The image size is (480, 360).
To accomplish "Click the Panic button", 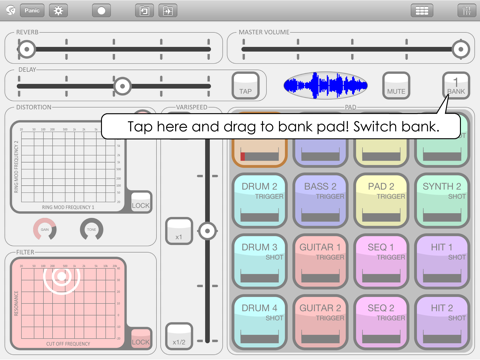I will click(x=32, y=11).
